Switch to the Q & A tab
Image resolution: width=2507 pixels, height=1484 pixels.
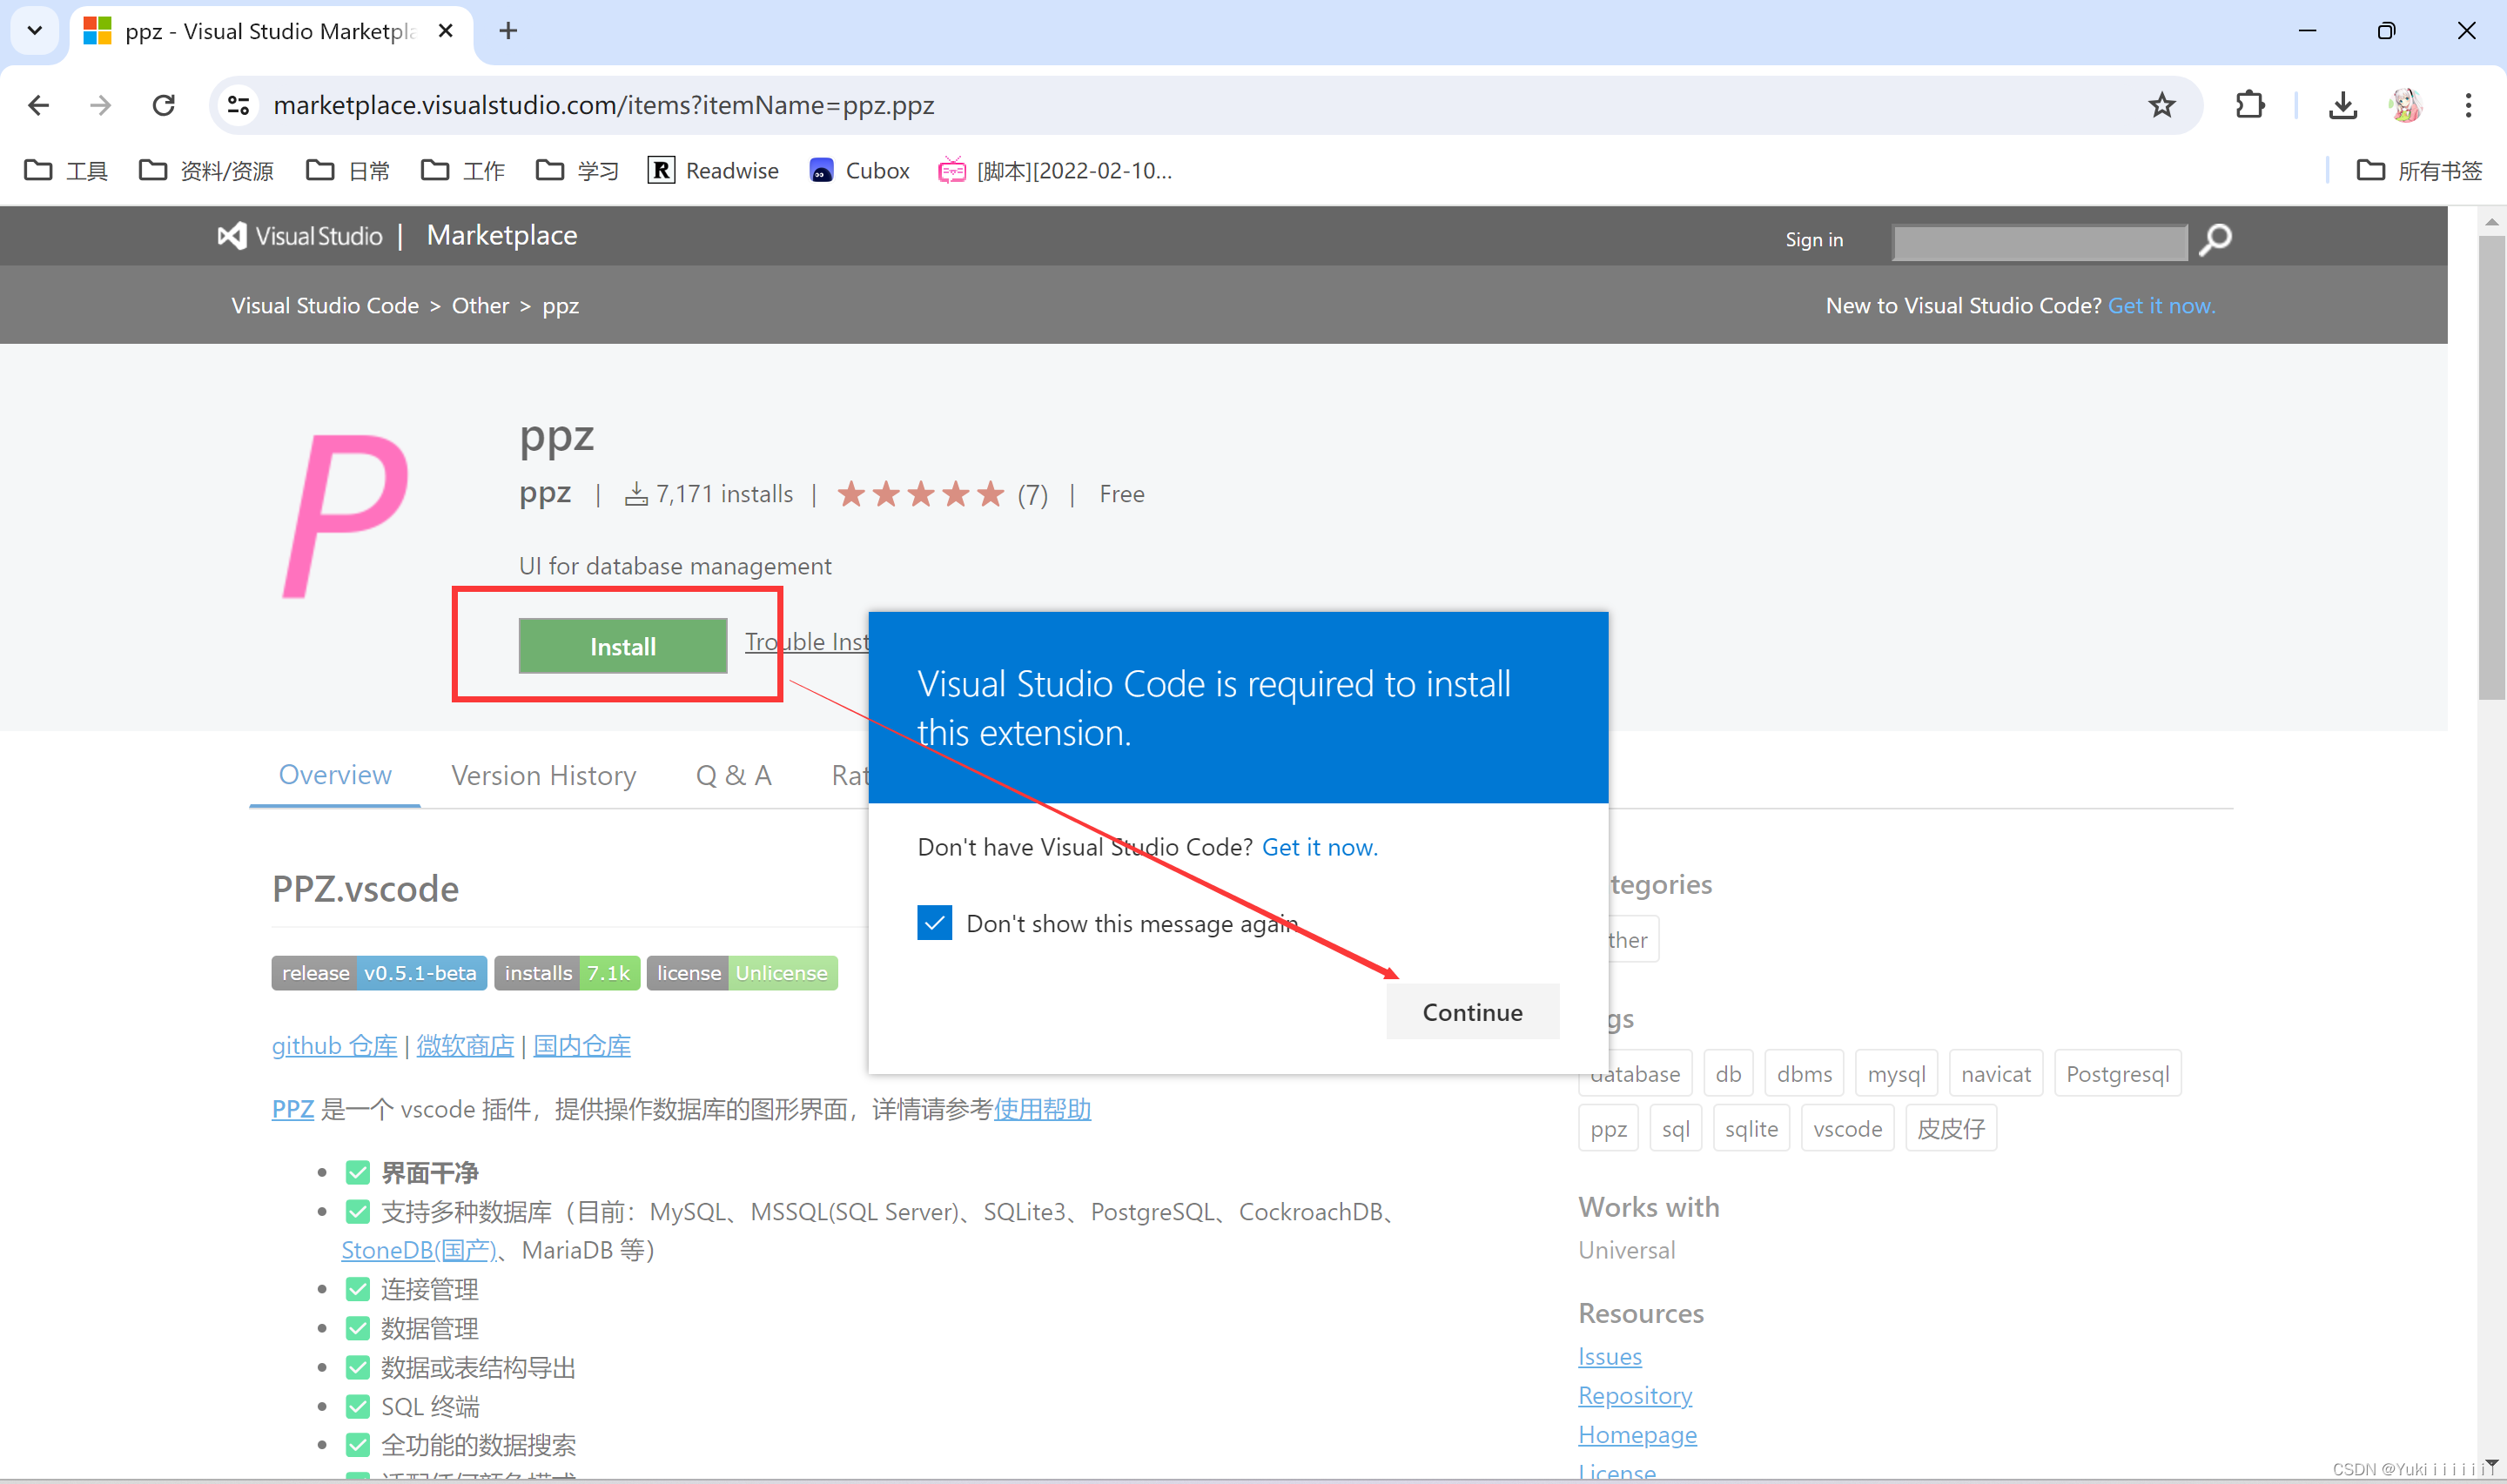[733, 775]
